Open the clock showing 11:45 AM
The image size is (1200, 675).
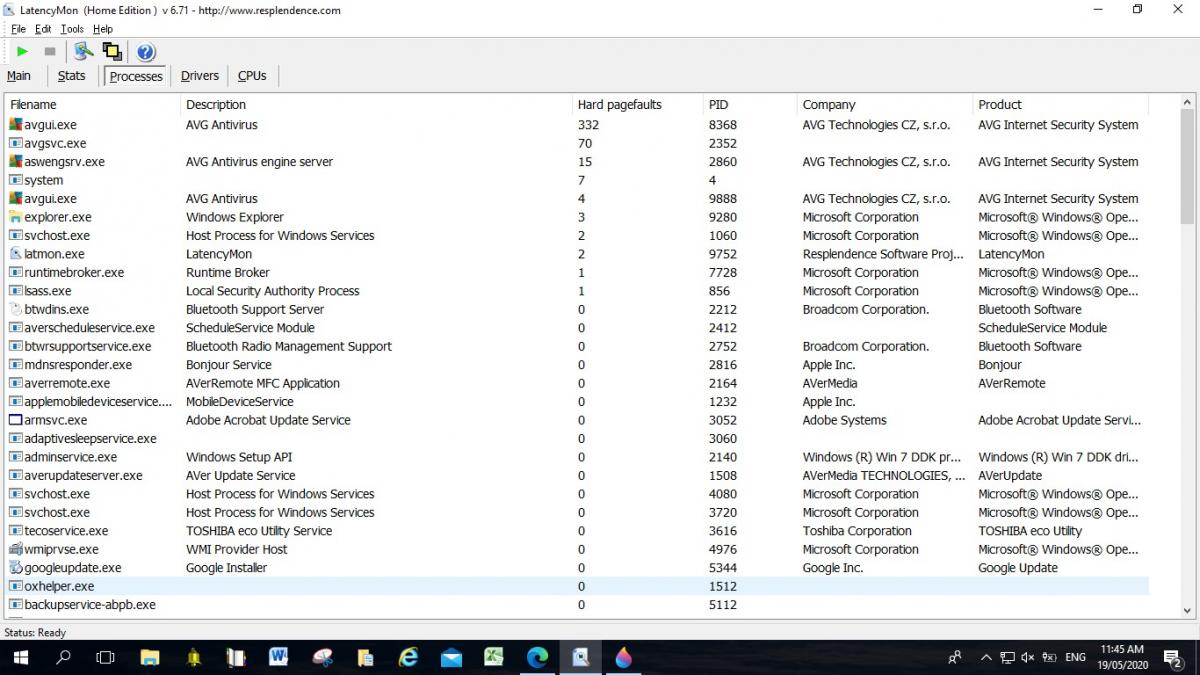tap(1122, 657)
